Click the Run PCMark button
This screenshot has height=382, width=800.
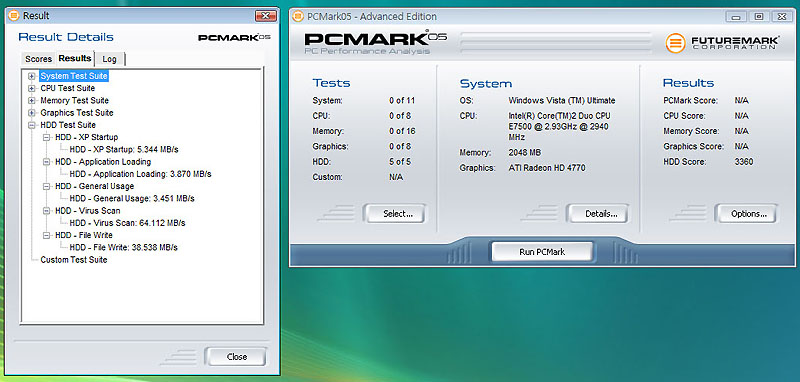(542, 252)
